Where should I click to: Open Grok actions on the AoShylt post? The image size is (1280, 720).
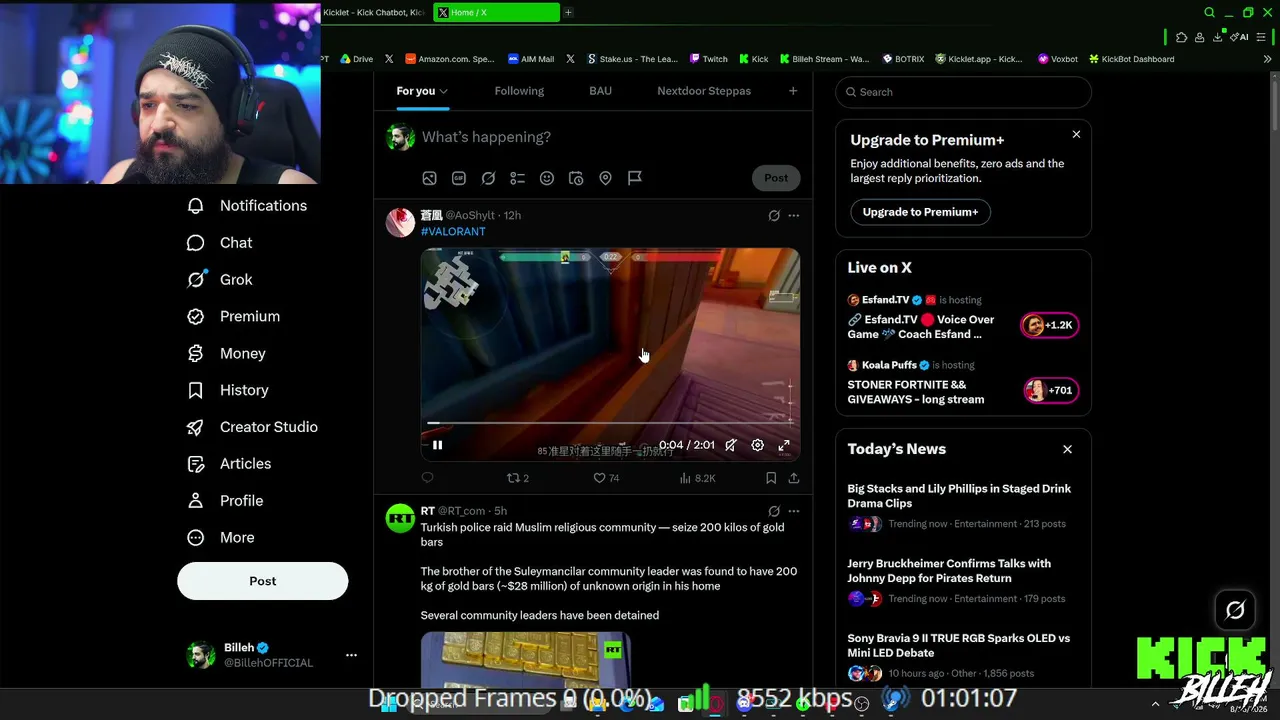pos(774,215)
